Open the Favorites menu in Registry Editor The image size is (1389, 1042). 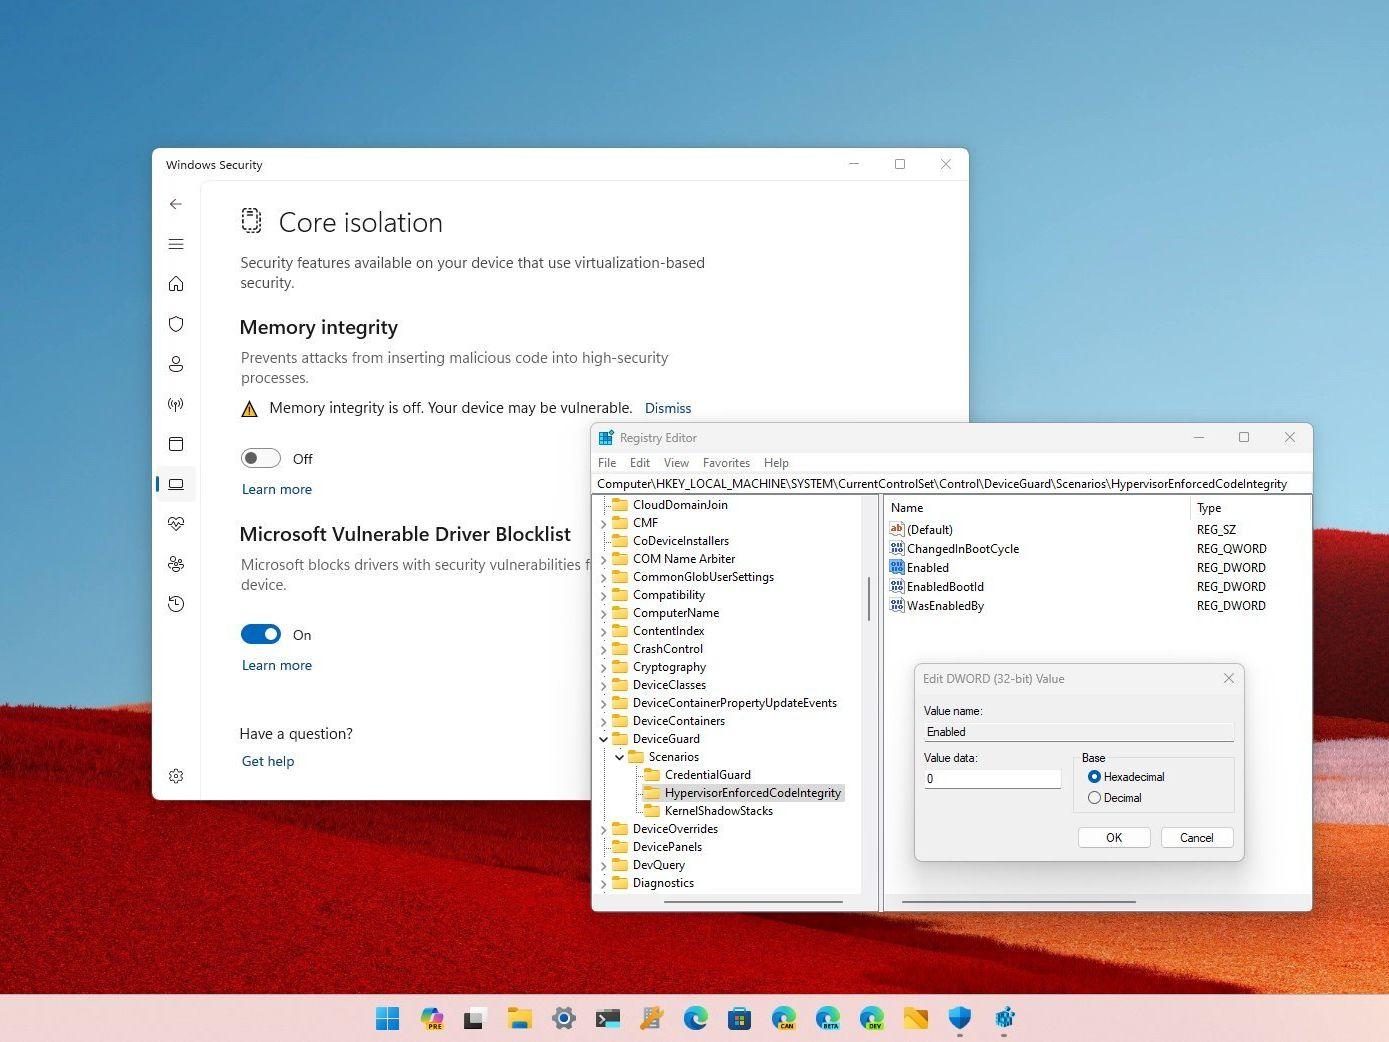[726, 462]
